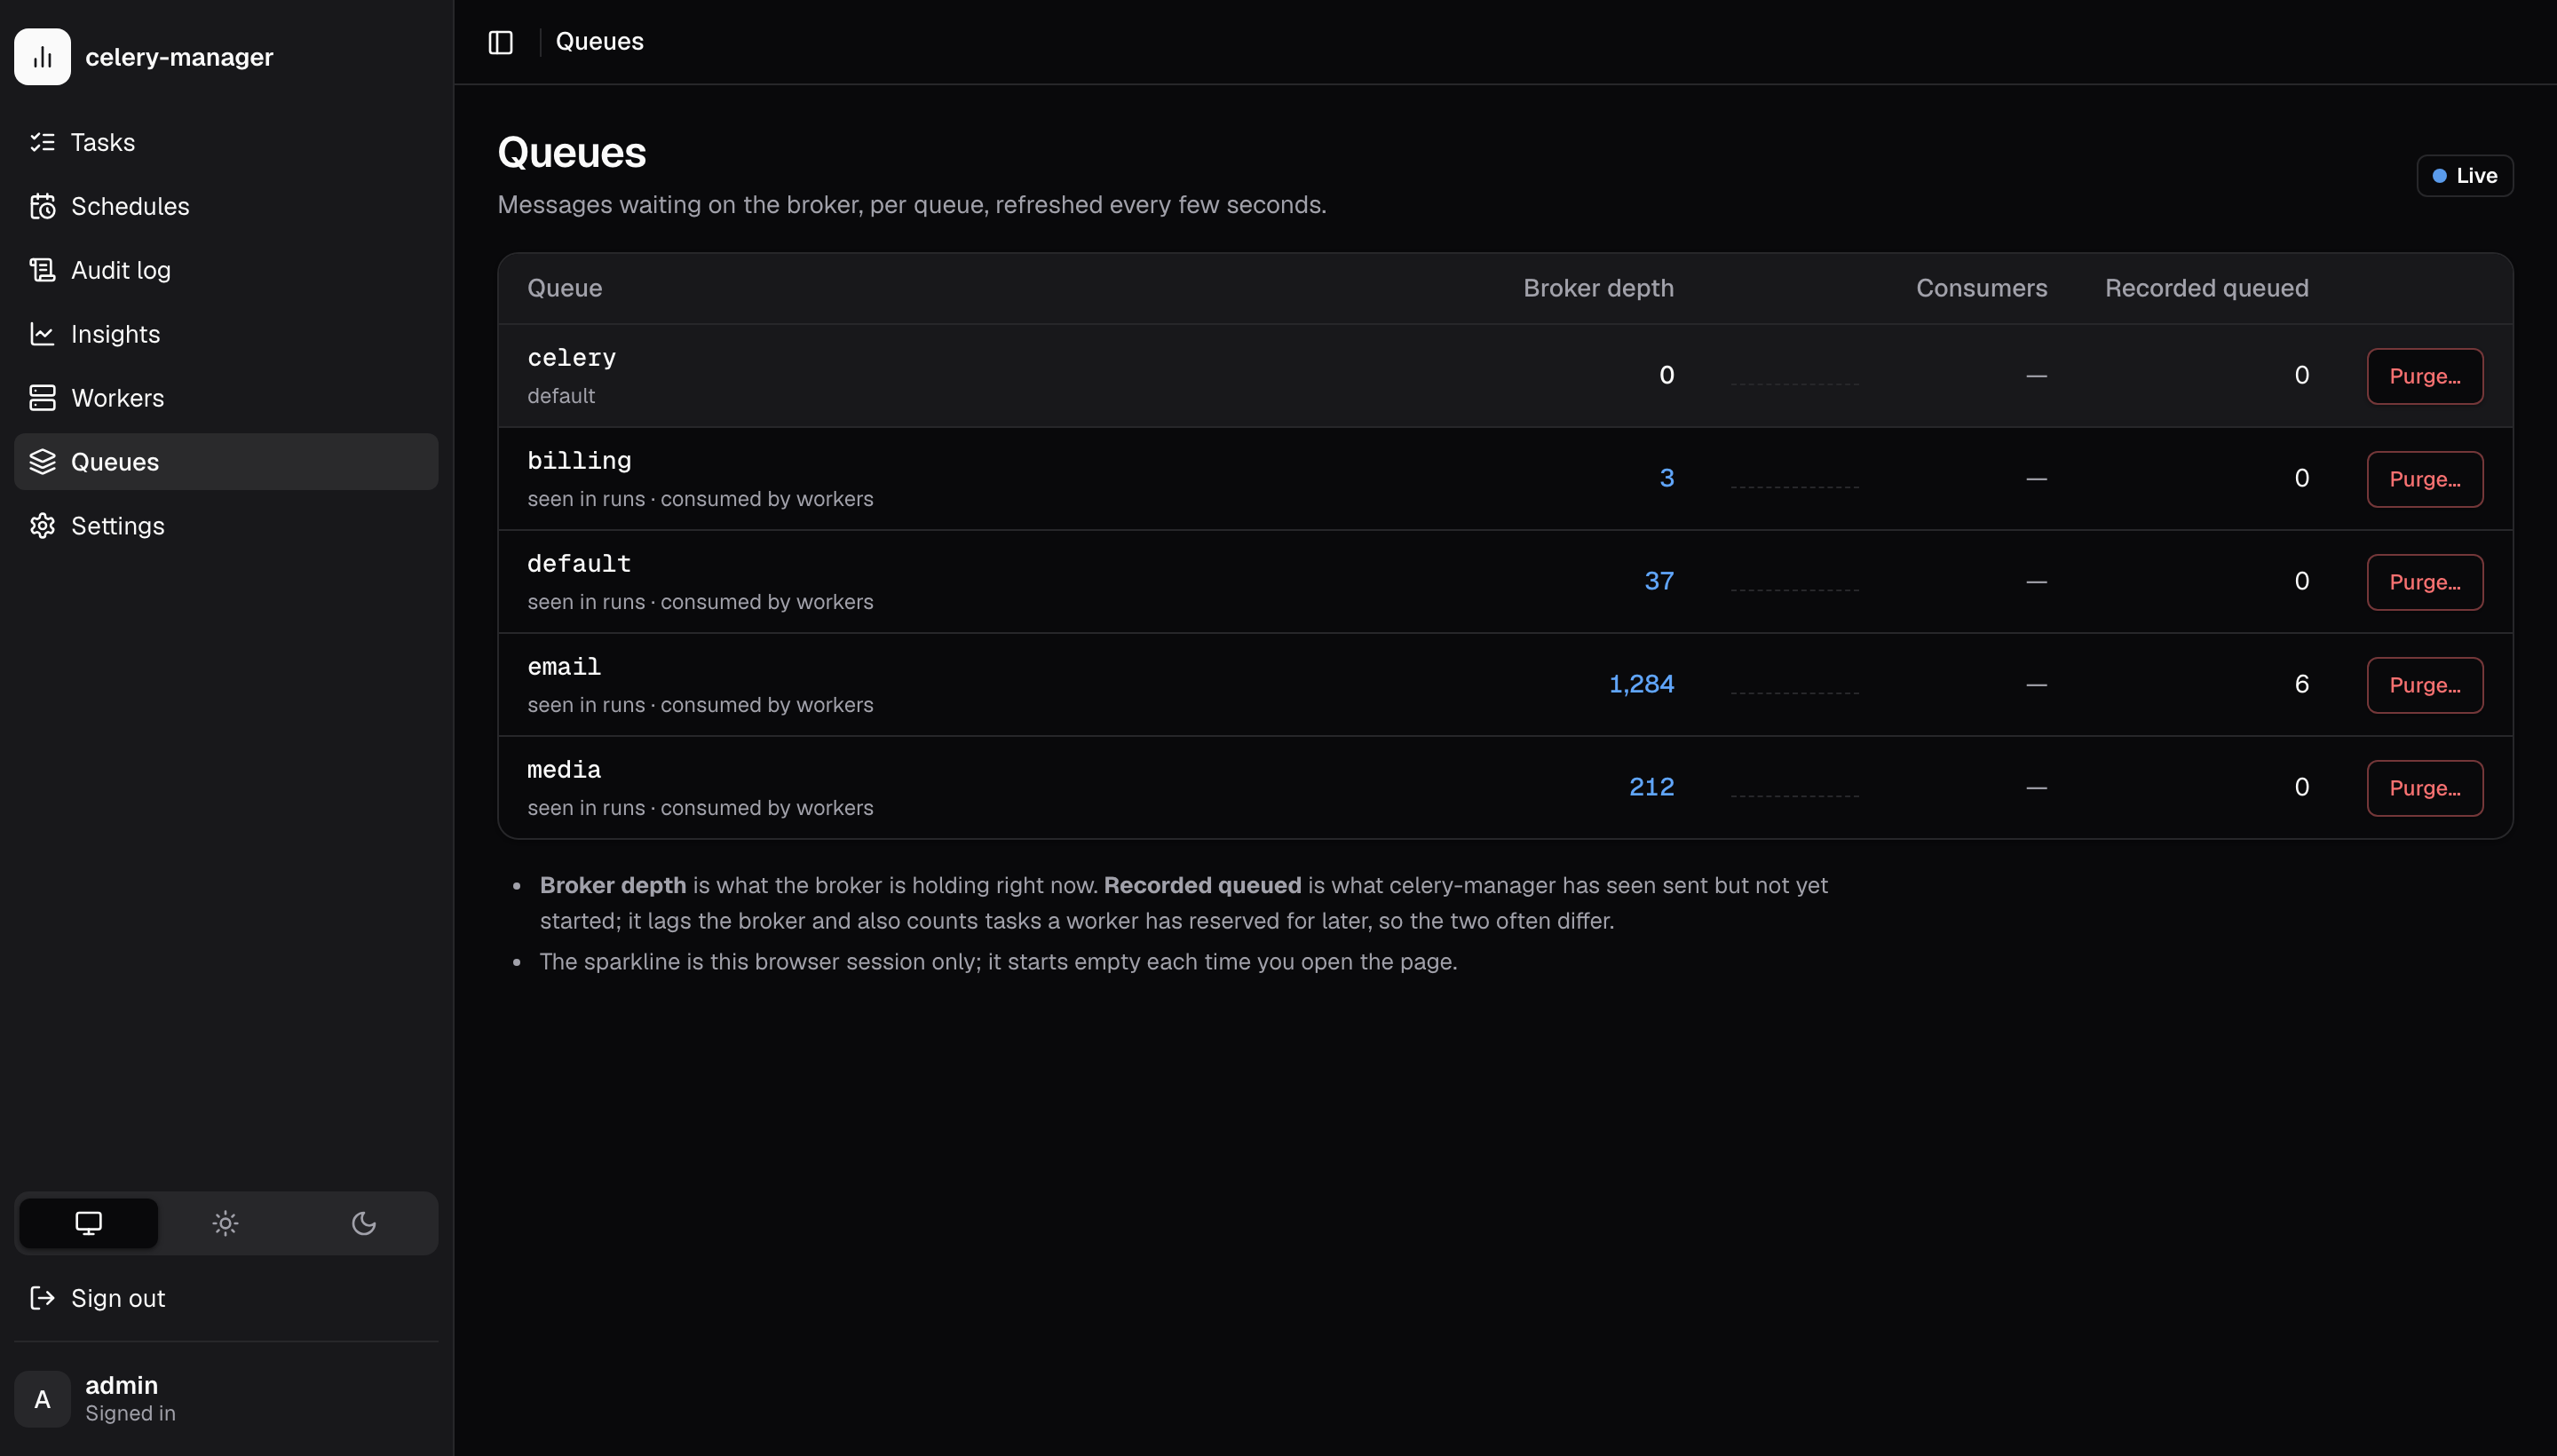Viewport: 2557px width, 1456px height.
Task: Purge the default queue
Action: 2424,582
